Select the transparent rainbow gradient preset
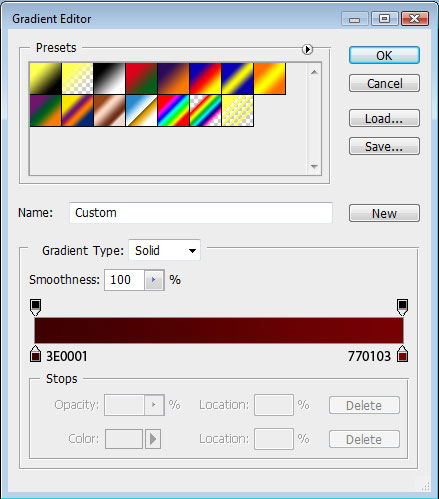The height and width of the screenshot is (499, 439). [x=206, y=111]
